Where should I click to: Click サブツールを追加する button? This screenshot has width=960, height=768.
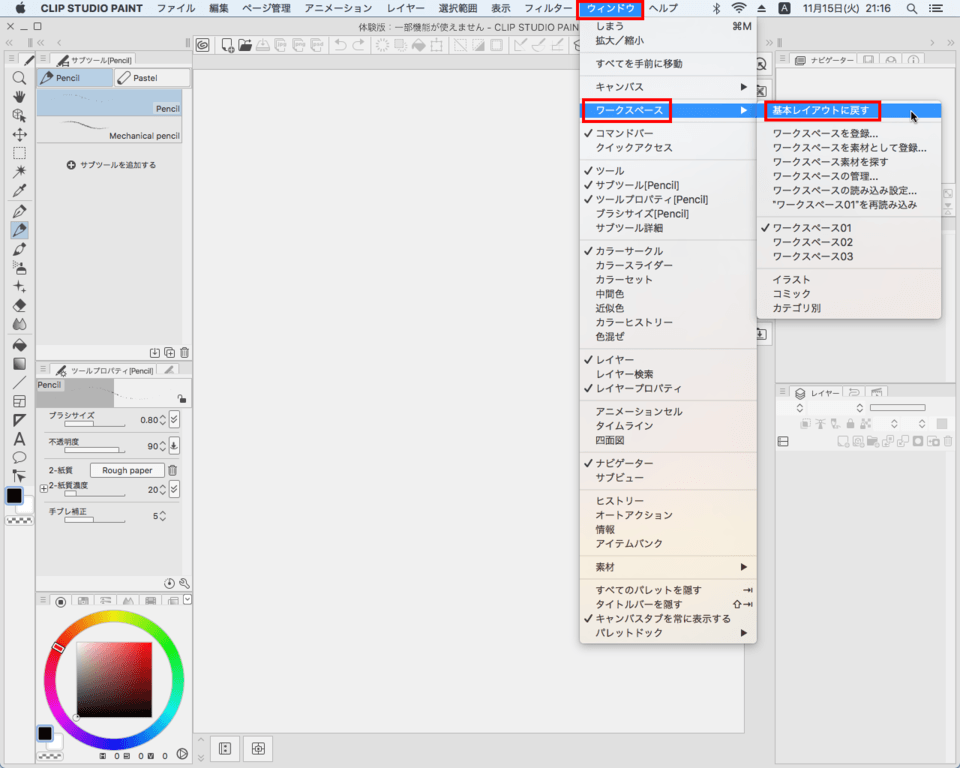pos(111,165)
